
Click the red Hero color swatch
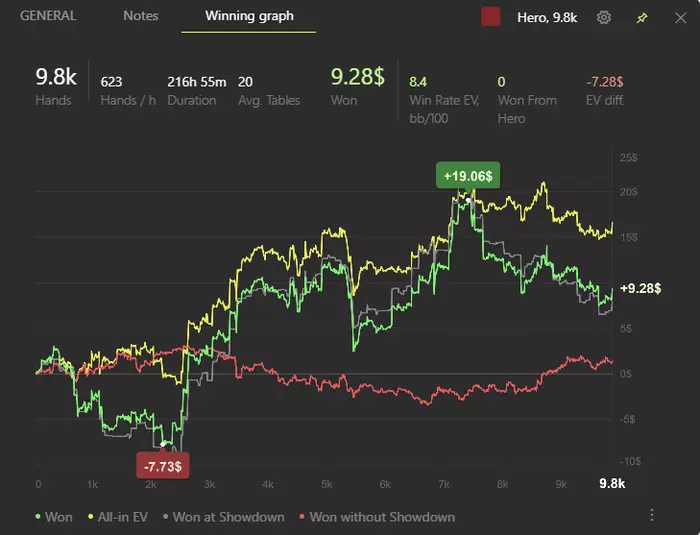tap(491, 17)
